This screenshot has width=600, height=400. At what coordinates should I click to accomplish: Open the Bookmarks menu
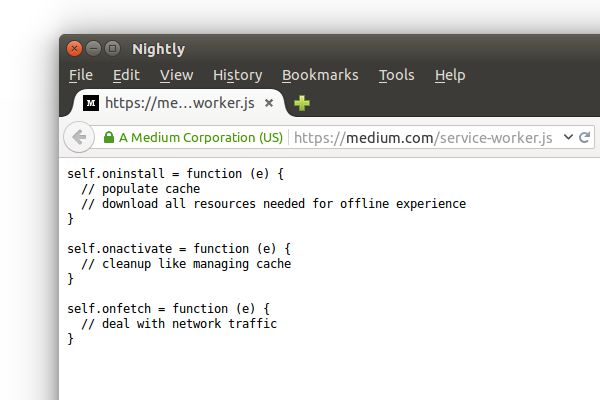tap(320, 75)
